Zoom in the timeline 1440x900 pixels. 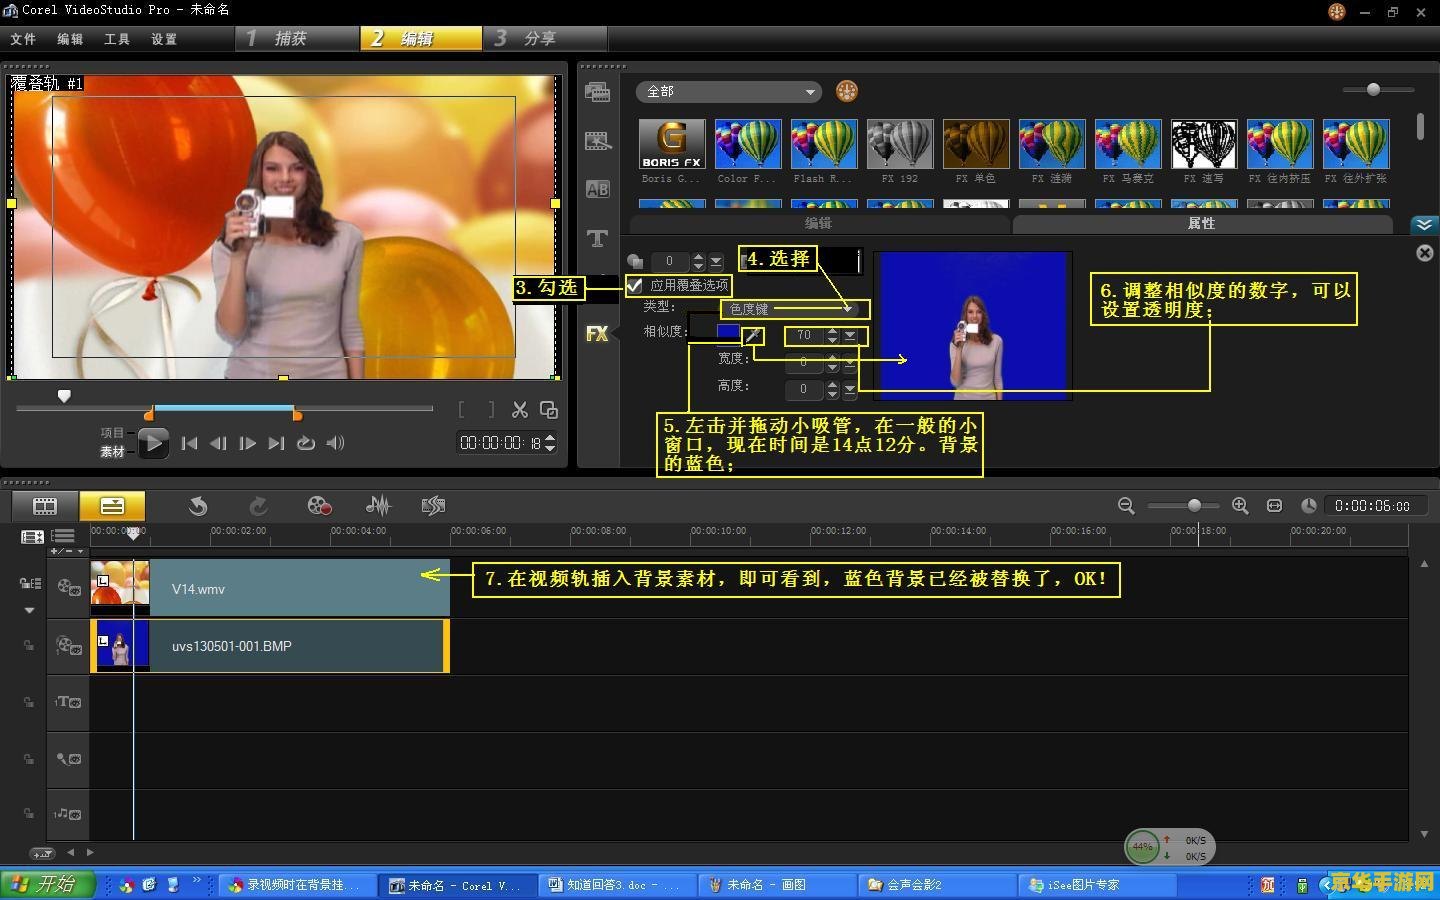1240,506
